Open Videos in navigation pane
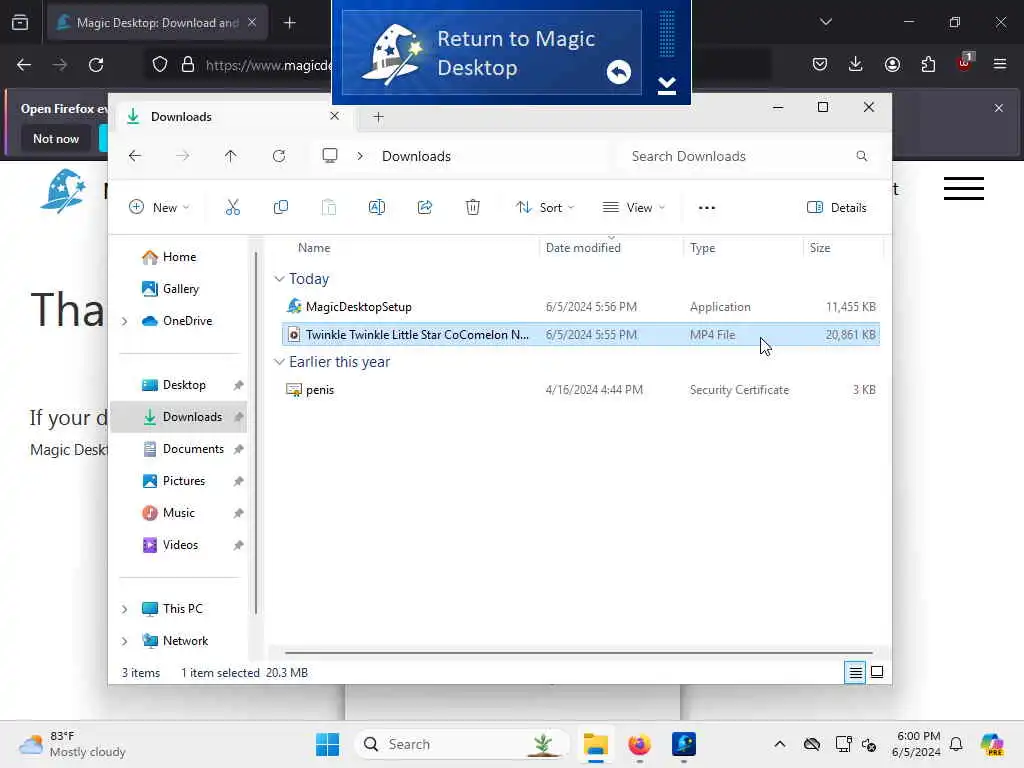 pos(179,545)
